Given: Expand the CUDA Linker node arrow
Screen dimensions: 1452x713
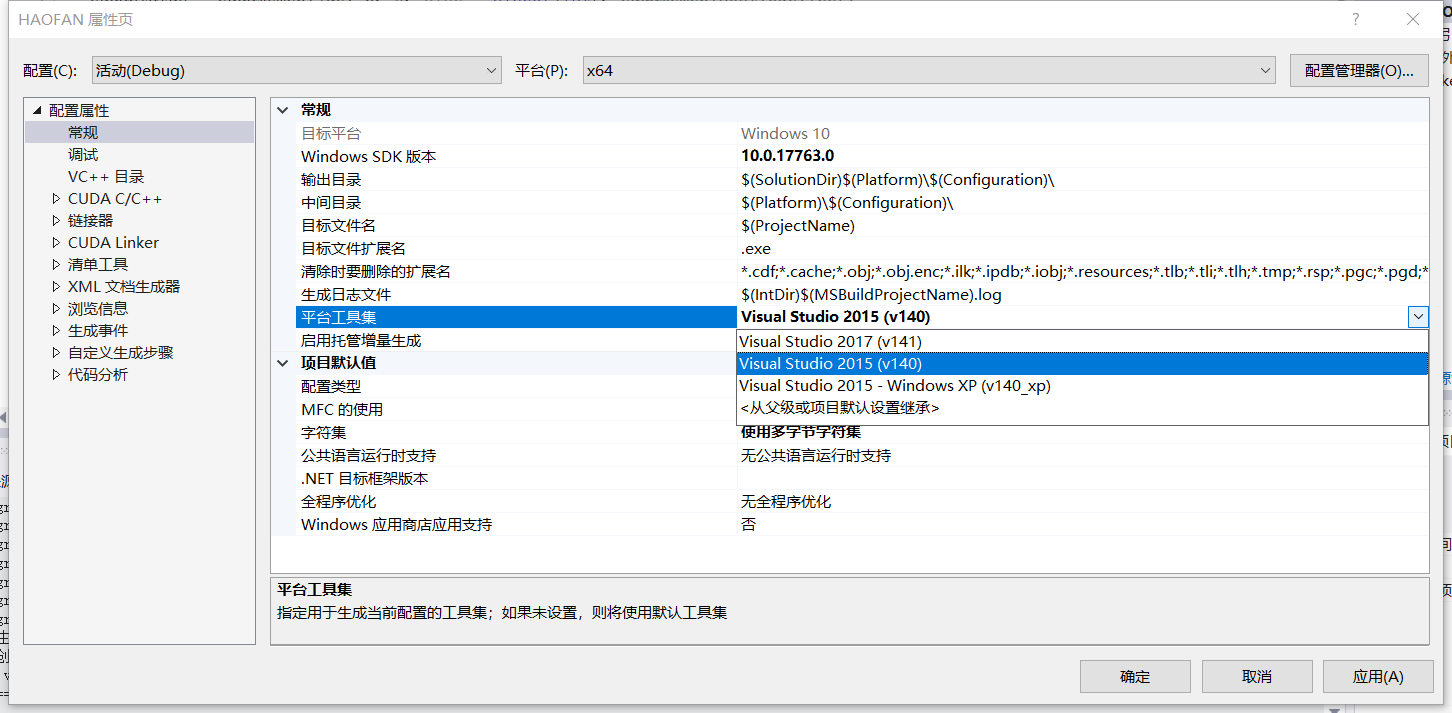Looking at the screenshot, I should tap(56, 242).
